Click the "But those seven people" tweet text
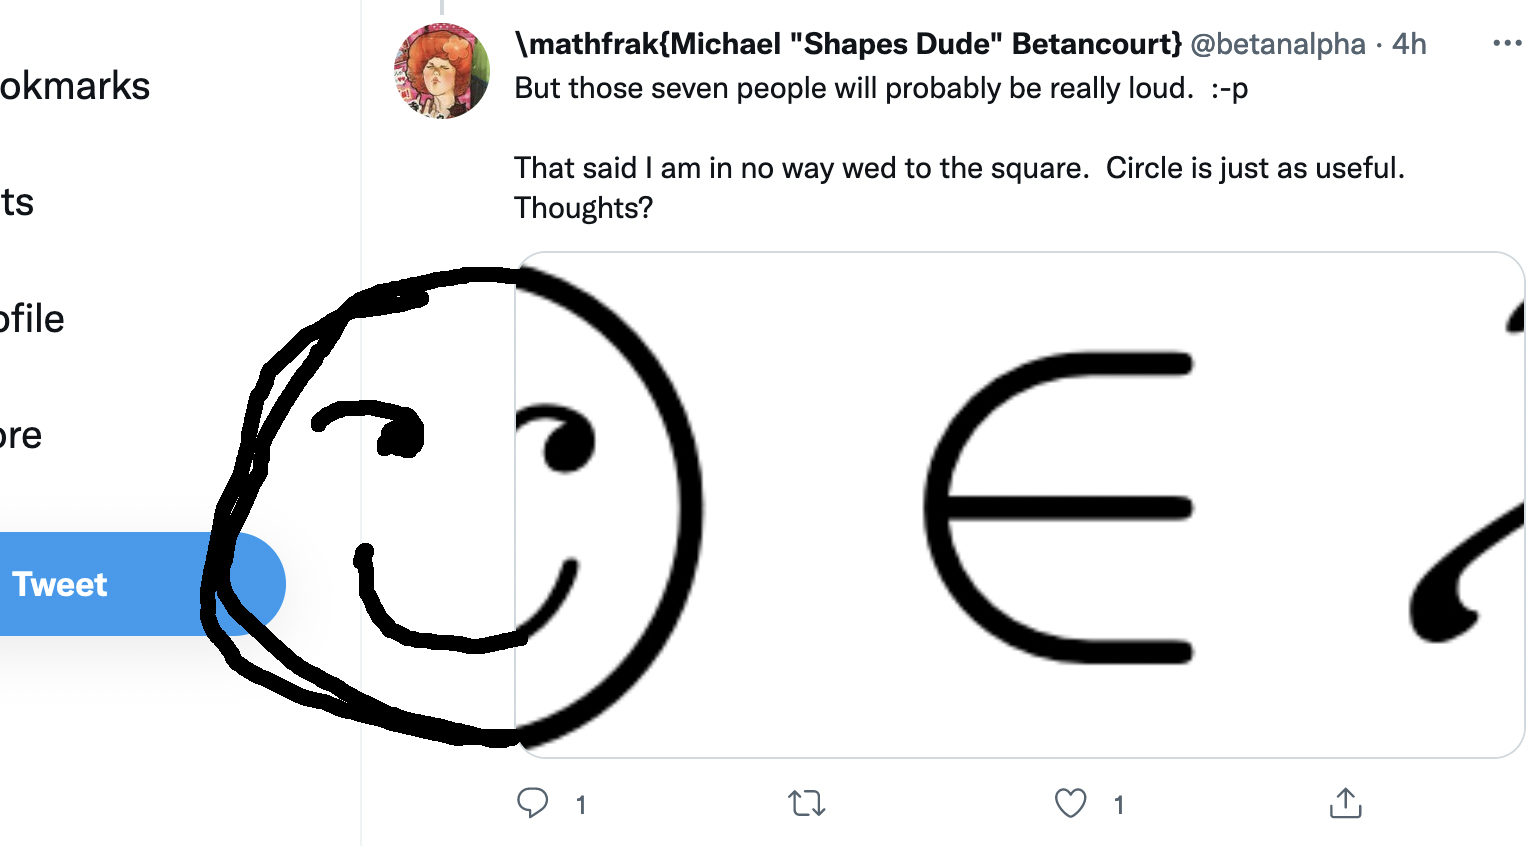The height and width of the screenshot is (846, 1532). coord(880,89)
